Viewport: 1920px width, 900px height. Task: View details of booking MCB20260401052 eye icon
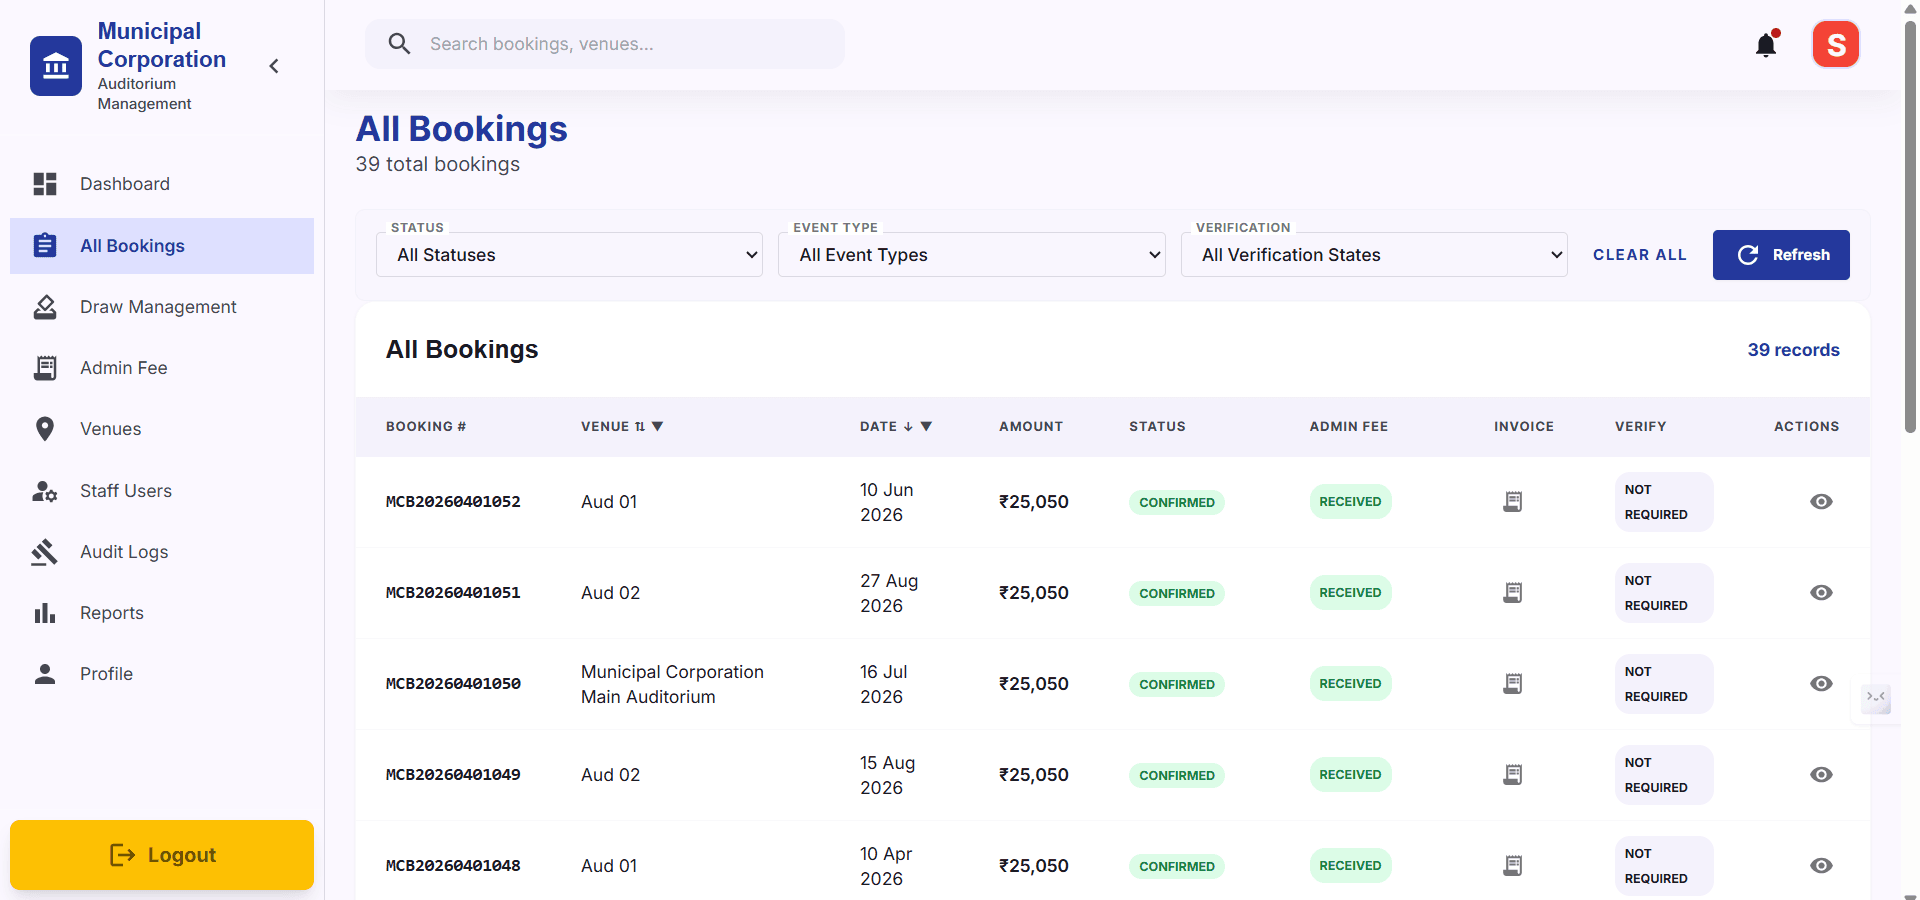click(x=1821, y=502)
